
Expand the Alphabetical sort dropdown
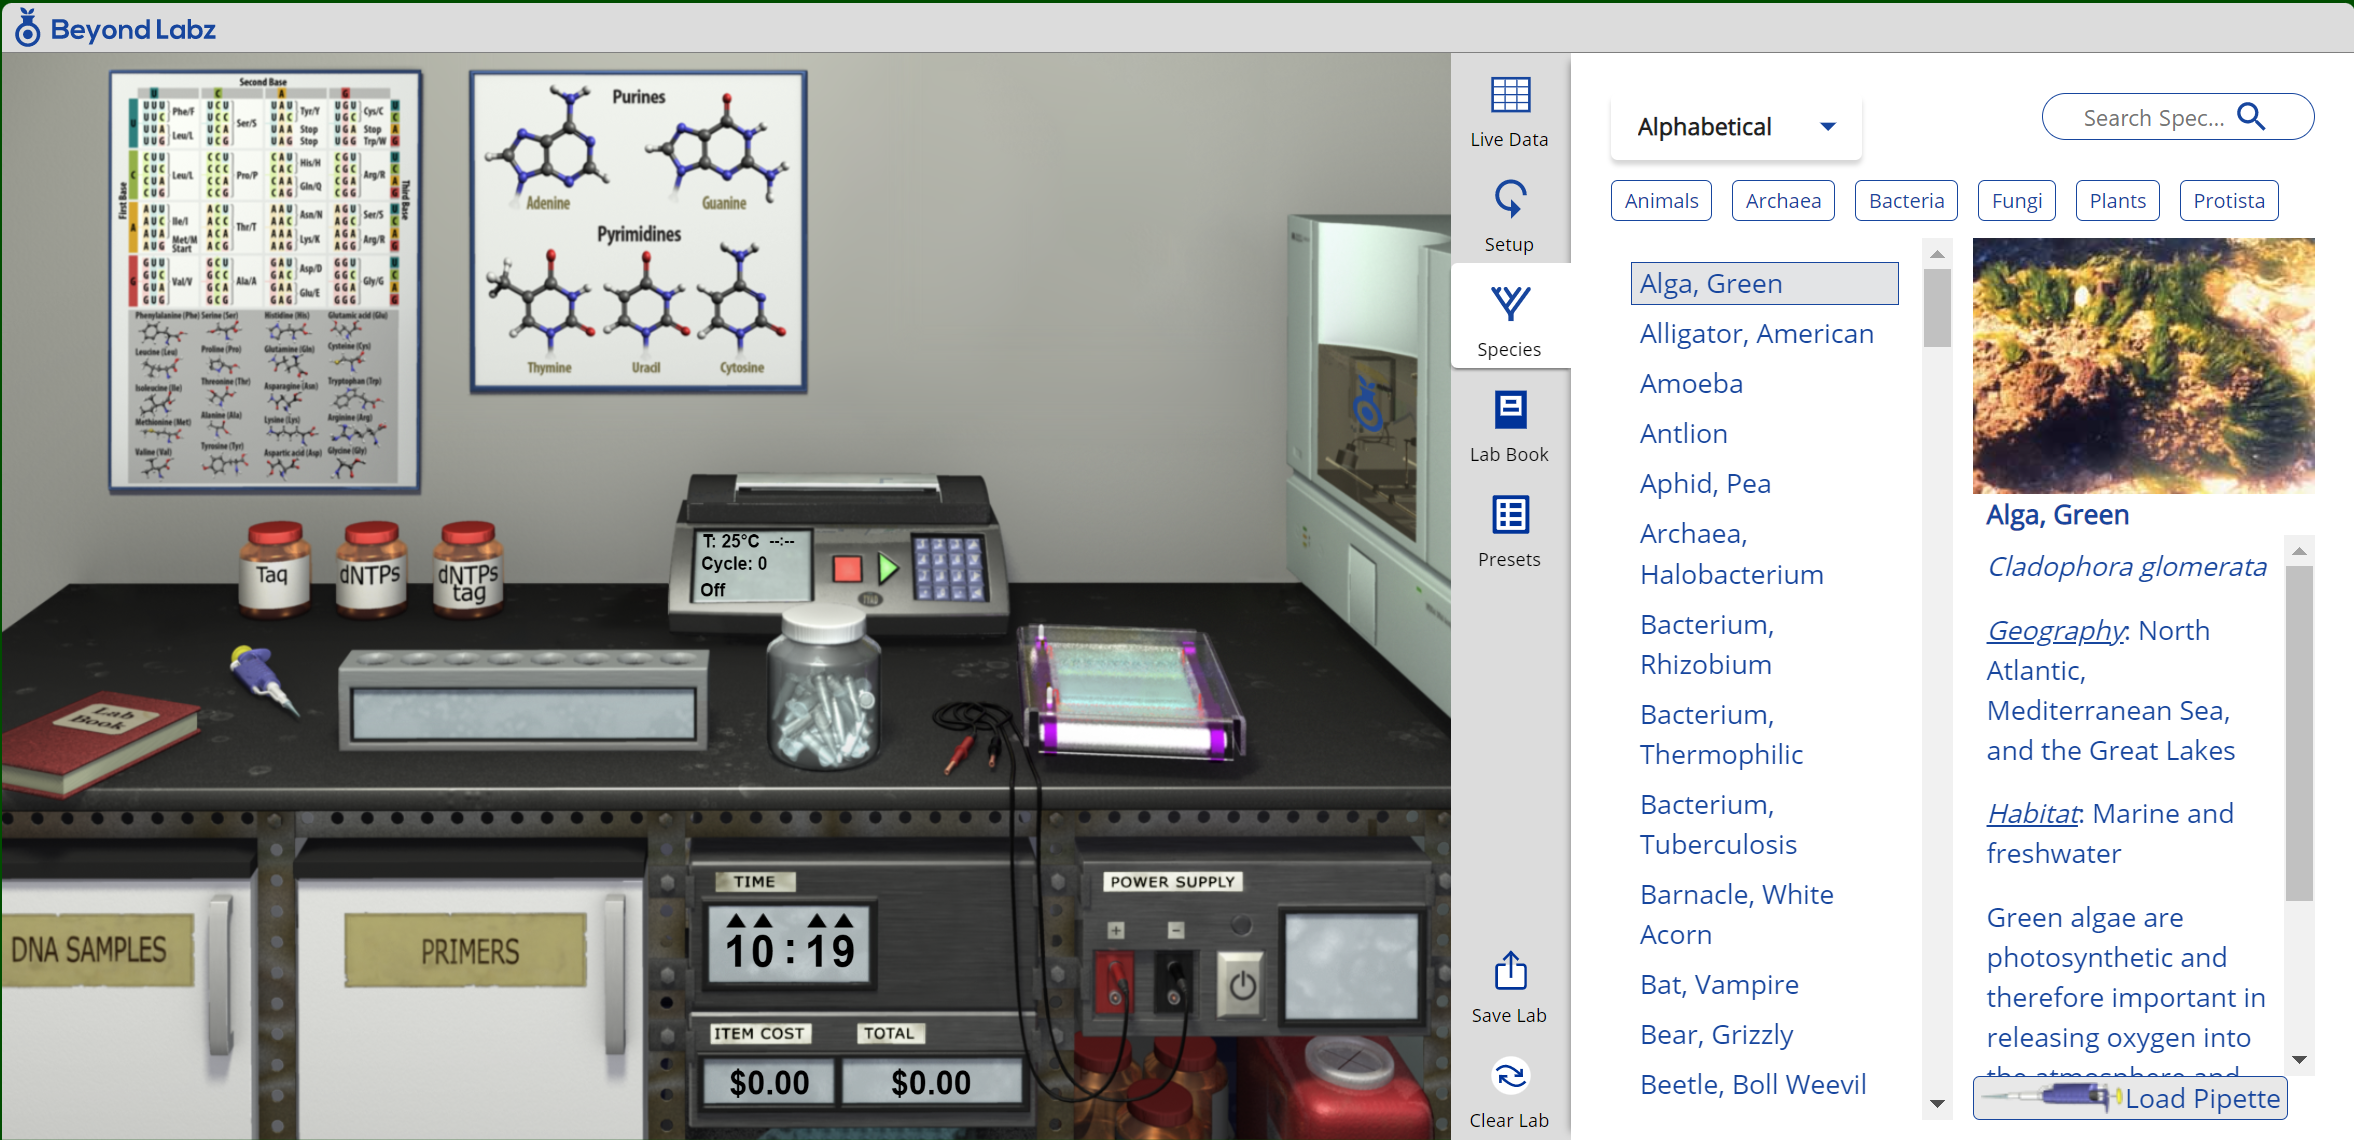pyautogui.click(x=1736, y=127)
